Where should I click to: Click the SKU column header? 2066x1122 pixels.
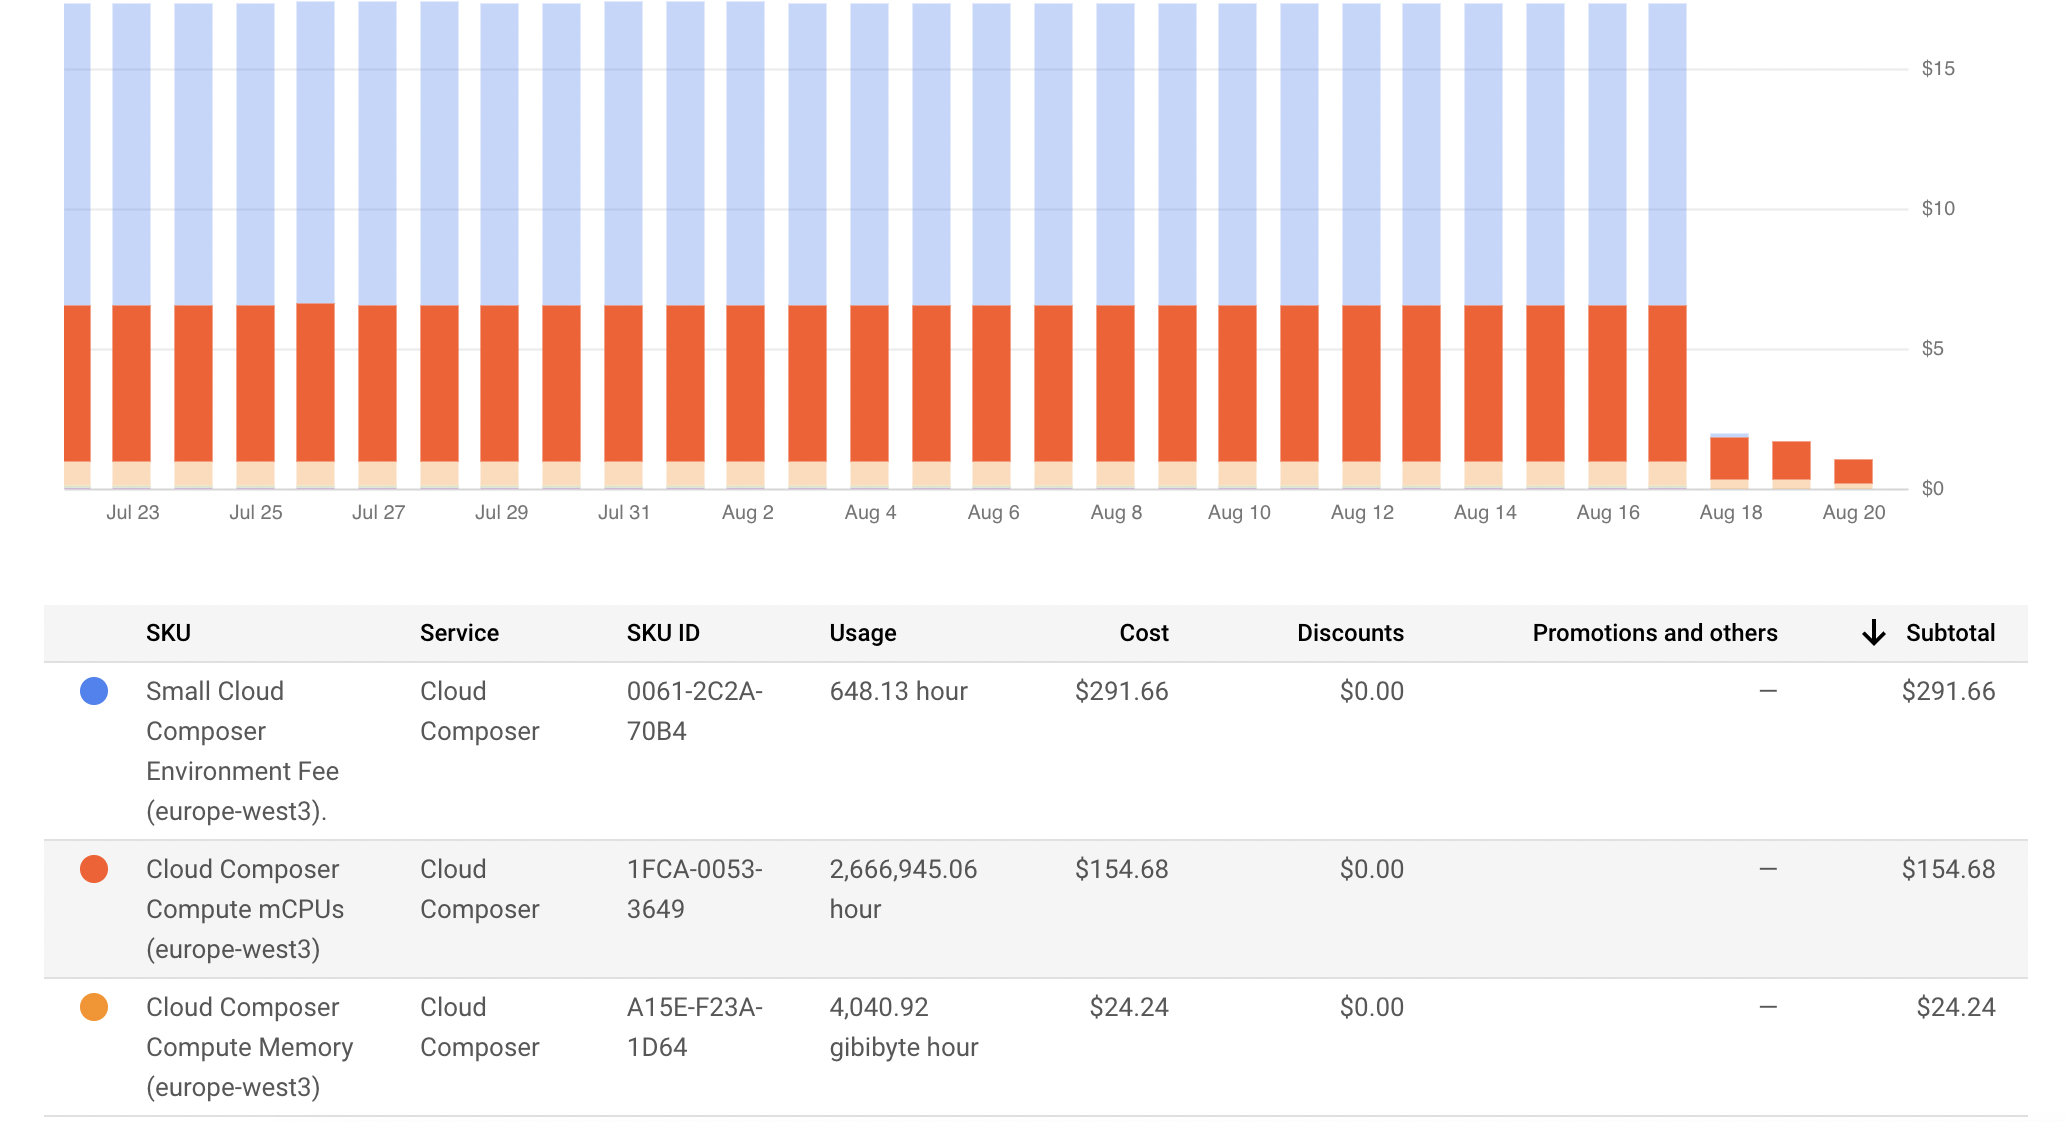pyautogui.click(x=168, y=633)
